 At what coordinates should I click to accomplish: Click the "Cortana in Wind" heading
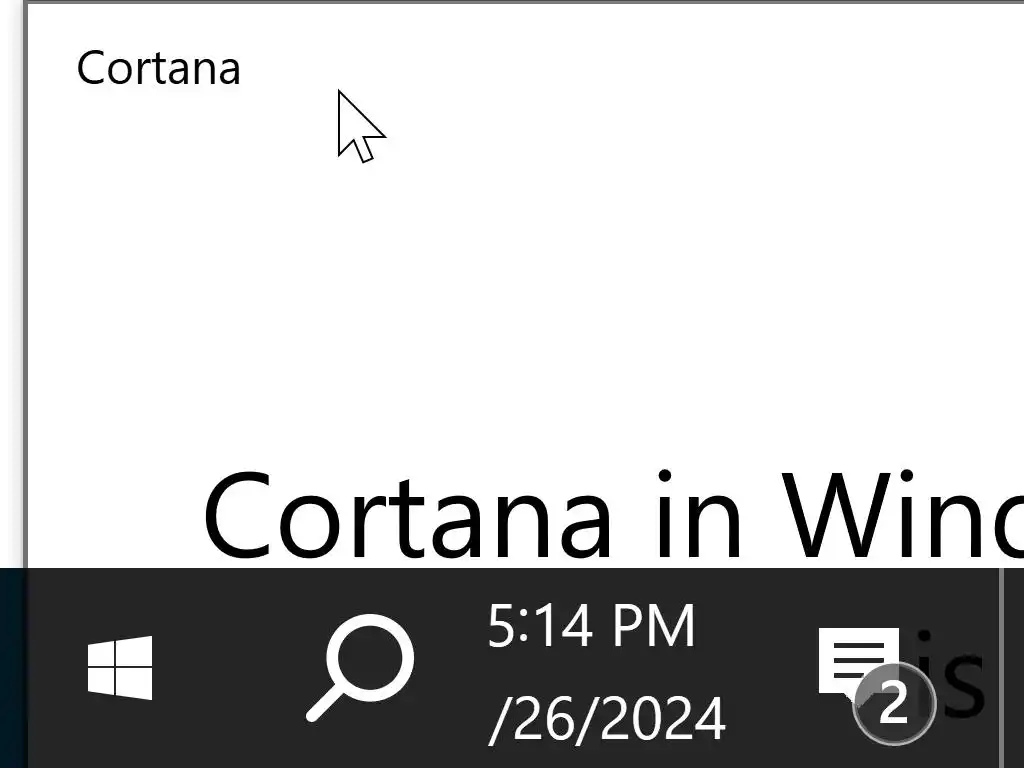[x=613, y=515]
